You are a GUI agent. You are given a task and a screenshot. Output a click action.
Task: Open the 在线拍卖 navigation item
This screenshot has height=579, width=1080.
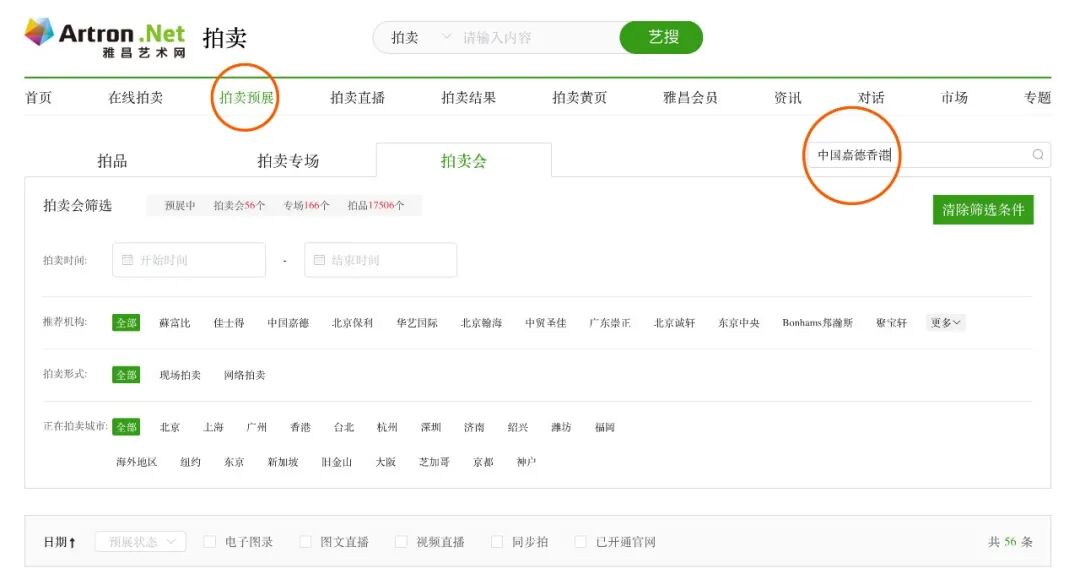pyautogui.click(x=136, y=98)
